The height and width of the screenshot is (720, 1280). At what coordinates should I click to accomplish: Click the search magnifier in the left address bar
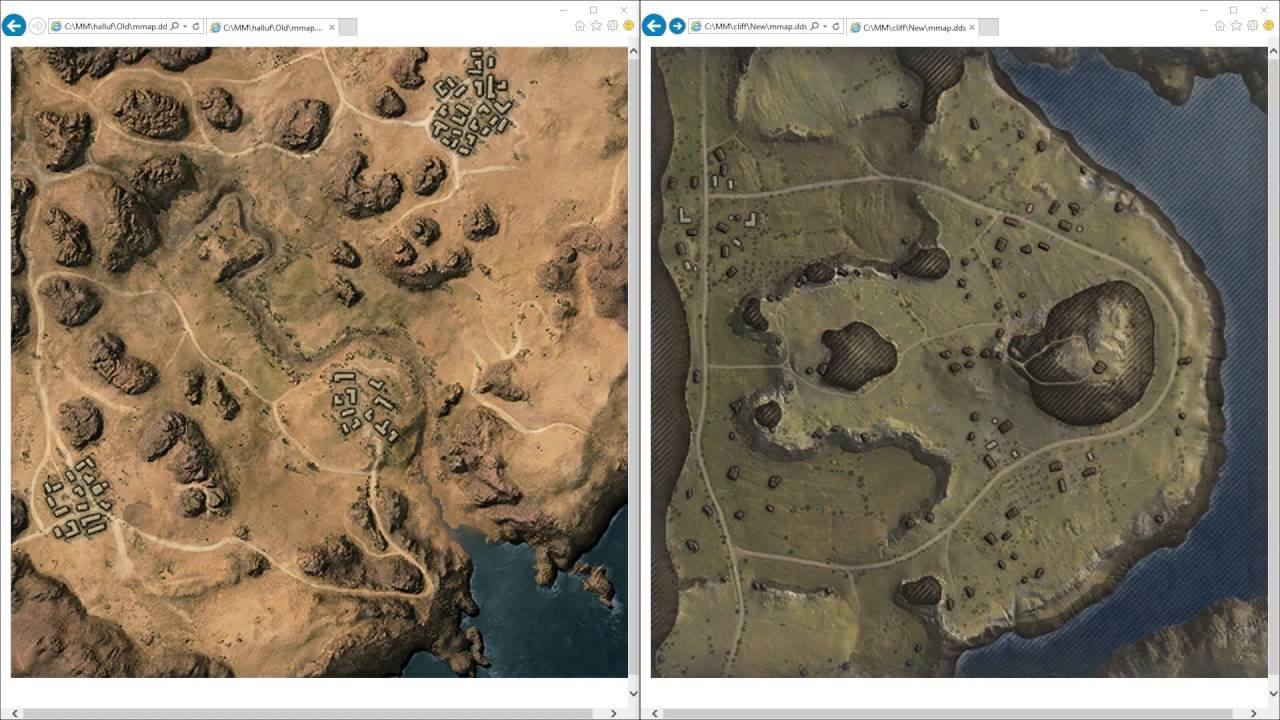(x=175, y=27)
